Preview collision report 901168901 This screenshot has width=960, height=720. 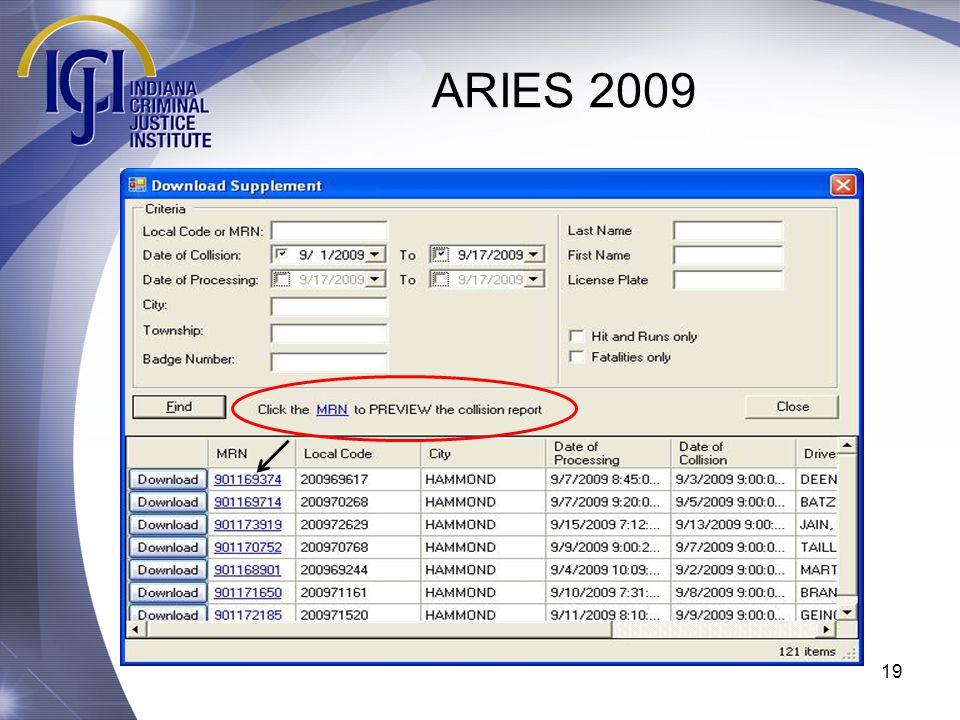(247, 570)
